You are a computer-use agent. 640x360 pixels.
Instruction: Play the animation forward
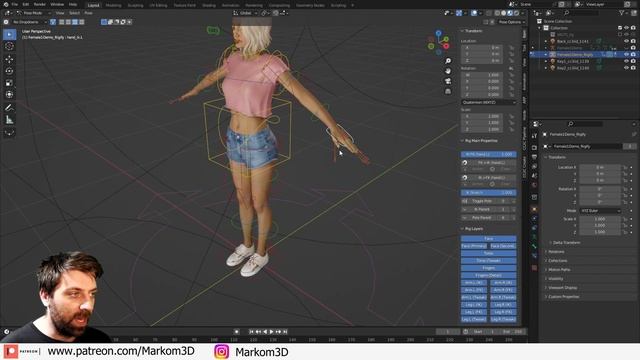coord(271,332)
